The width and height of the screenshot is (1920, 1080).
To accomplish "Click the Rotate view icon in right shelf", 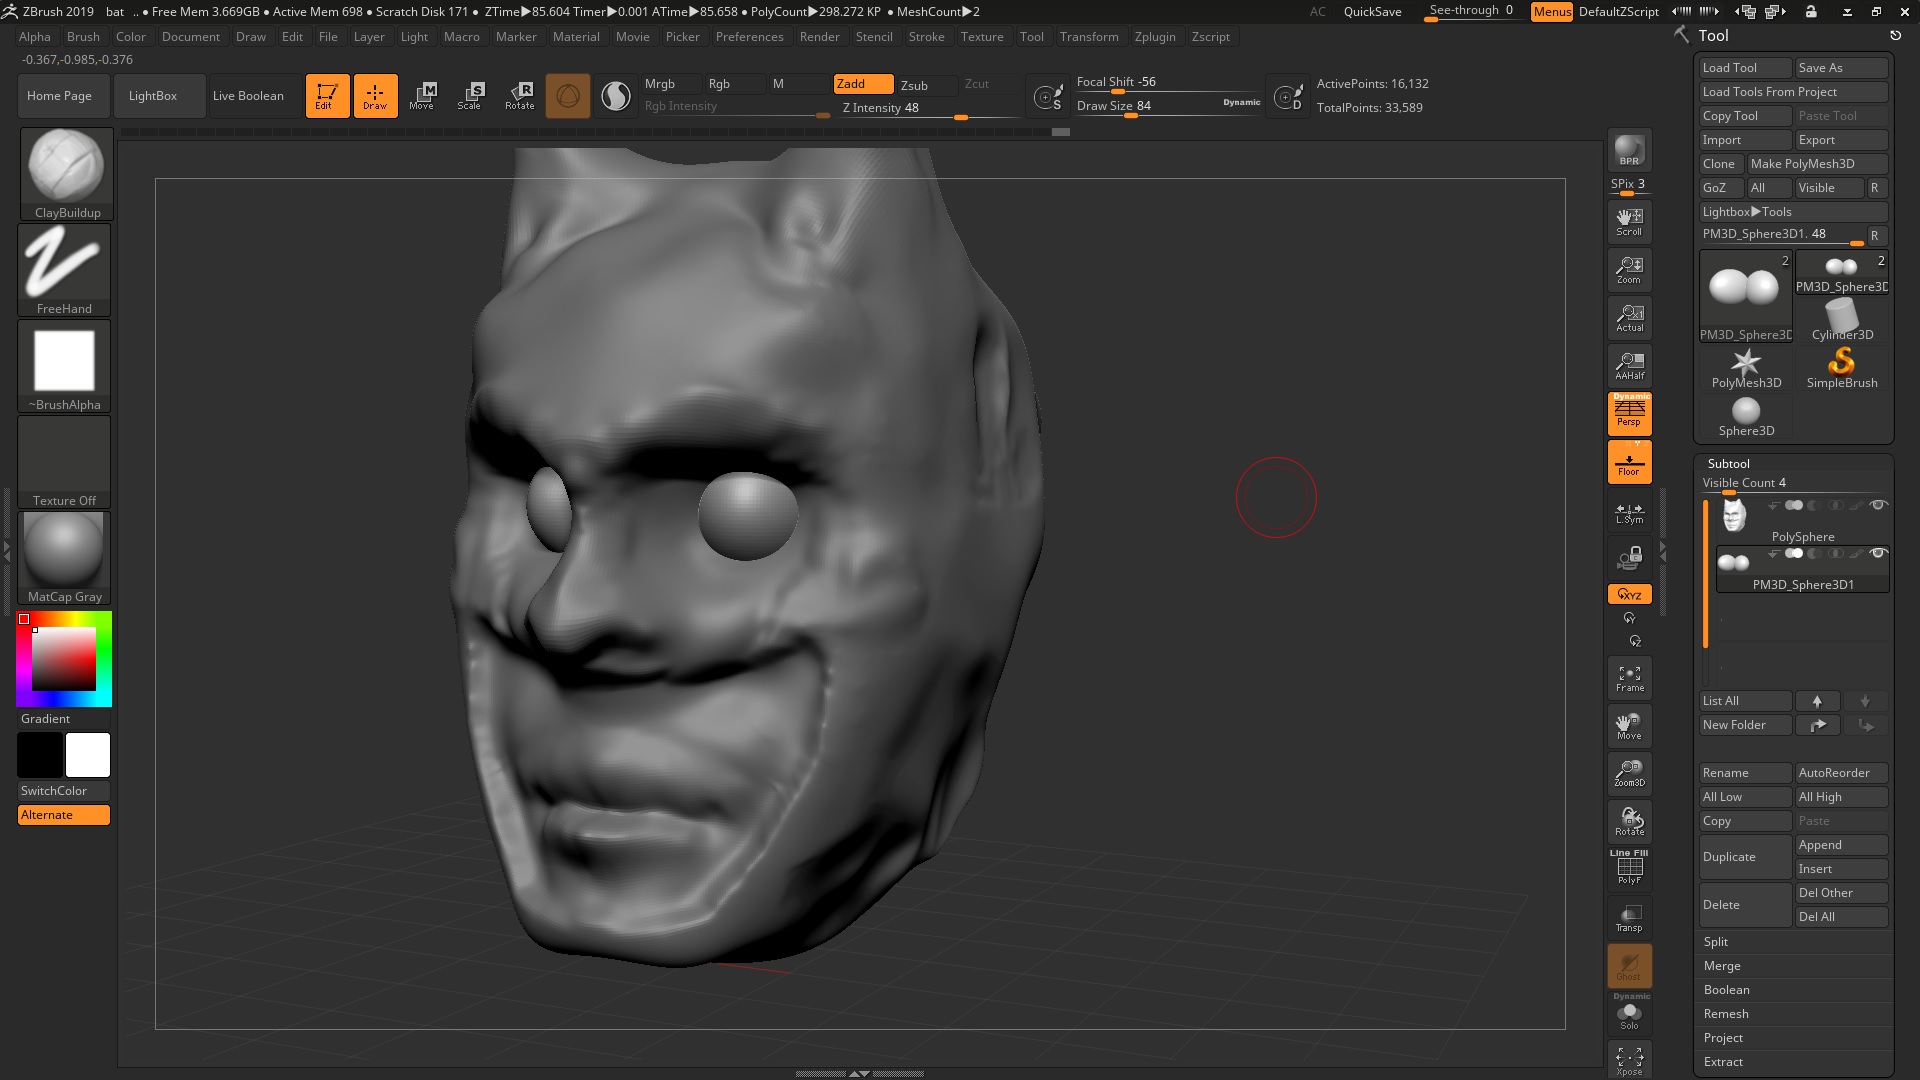I will click(1629, 821).
